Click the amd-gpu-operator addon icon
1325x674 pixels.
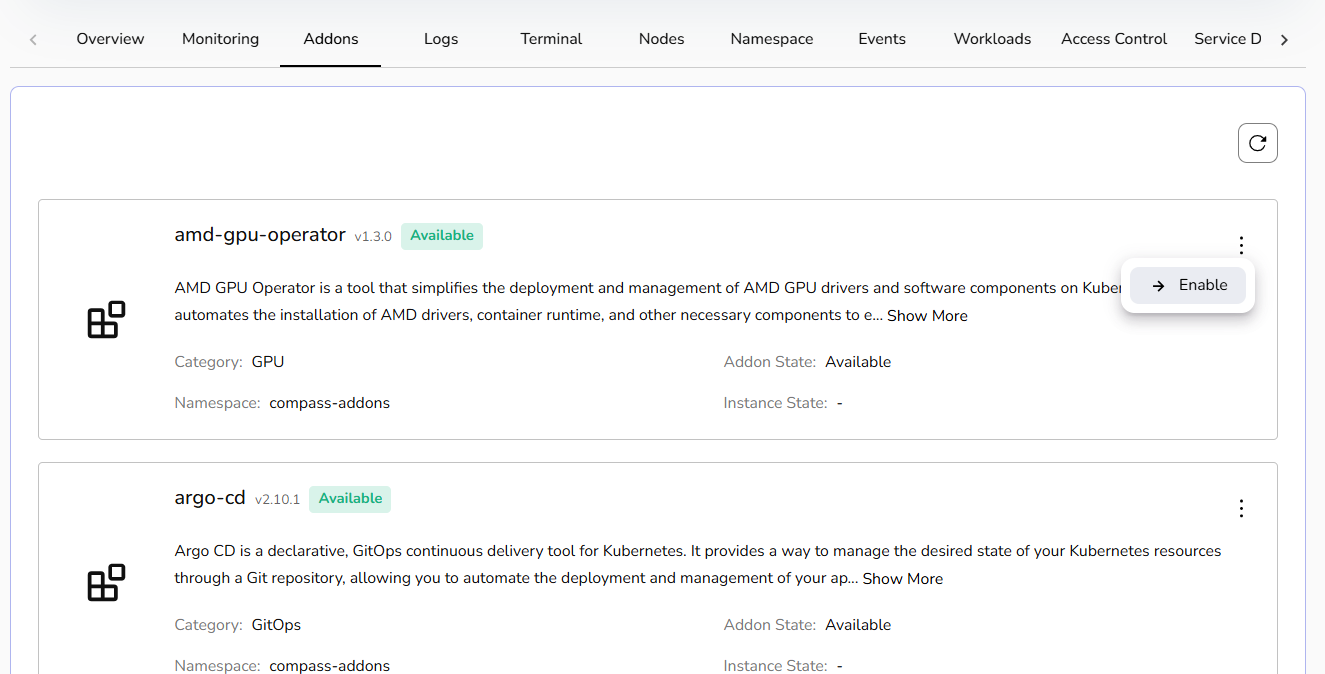[106, 319]
